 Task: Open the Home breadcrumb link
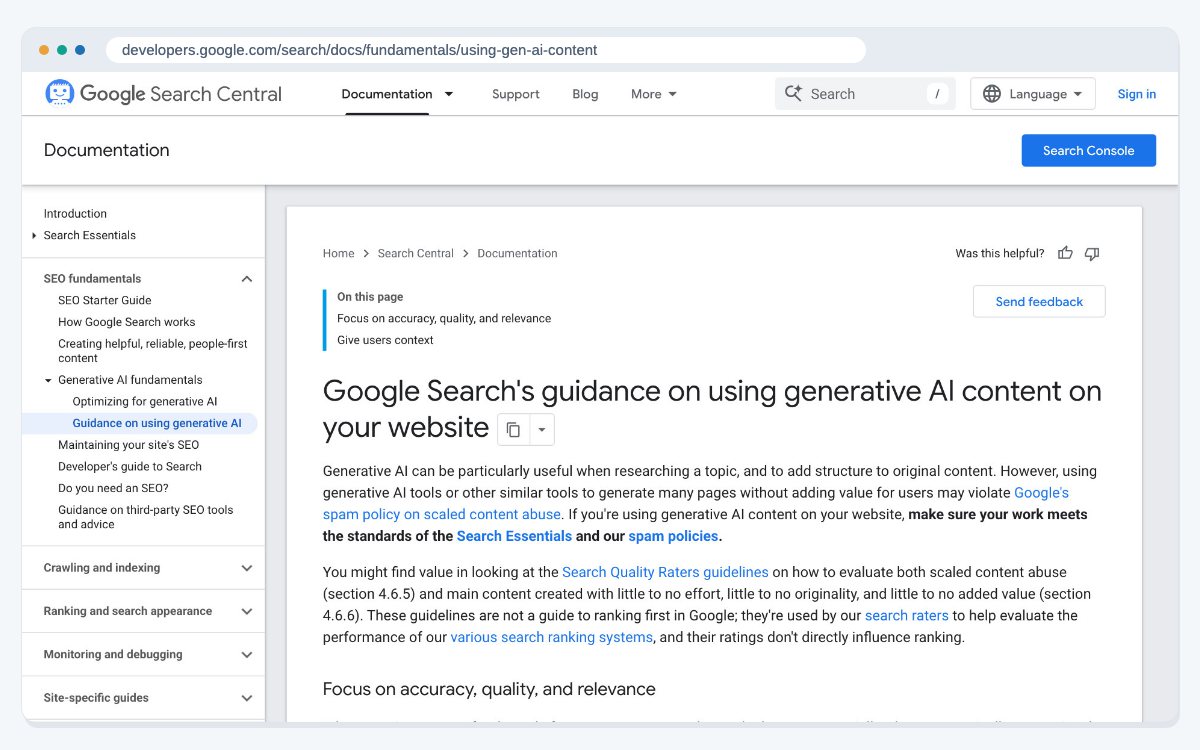pos(338,253)
